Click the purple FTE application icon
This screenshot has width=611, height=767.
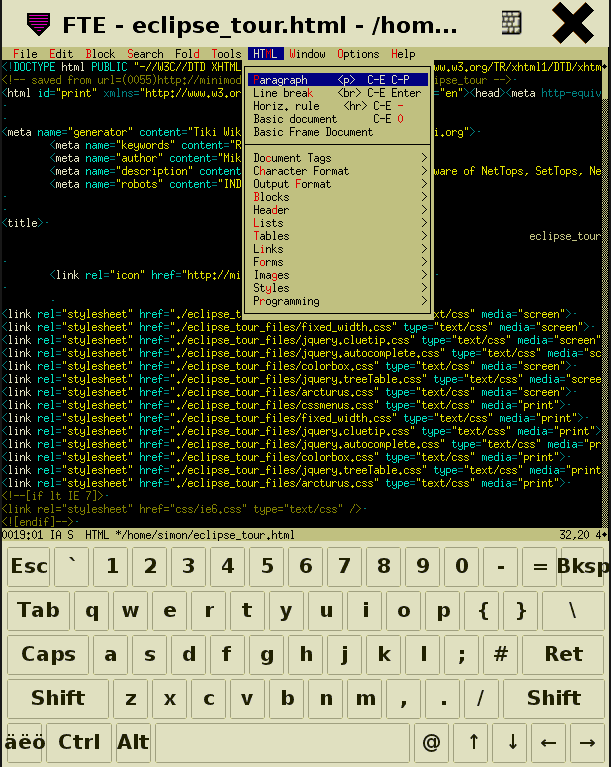pos(38,23)
